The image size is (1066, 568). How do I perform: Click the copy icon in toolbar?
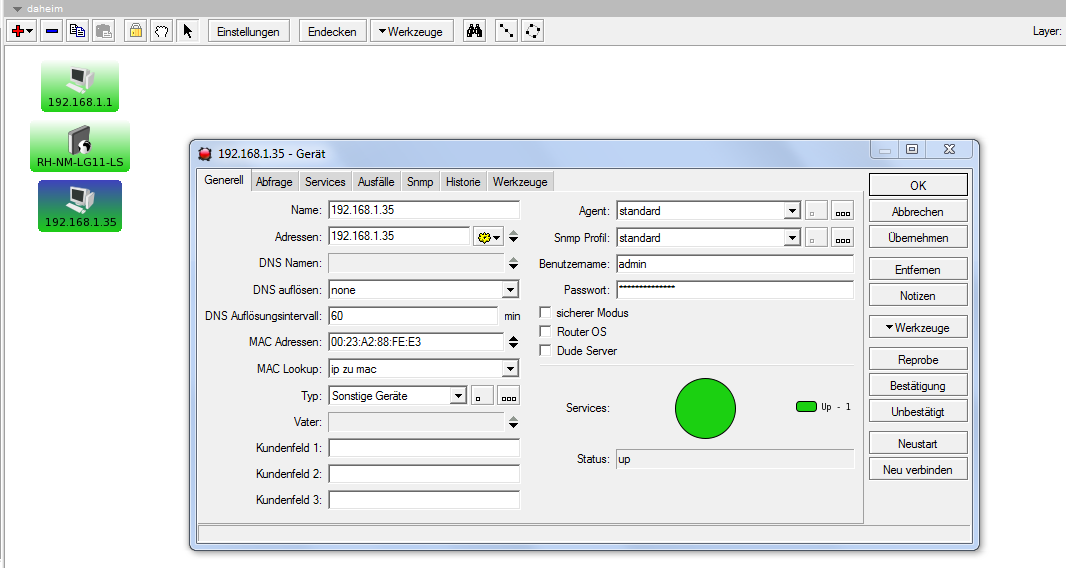[77, 31]
